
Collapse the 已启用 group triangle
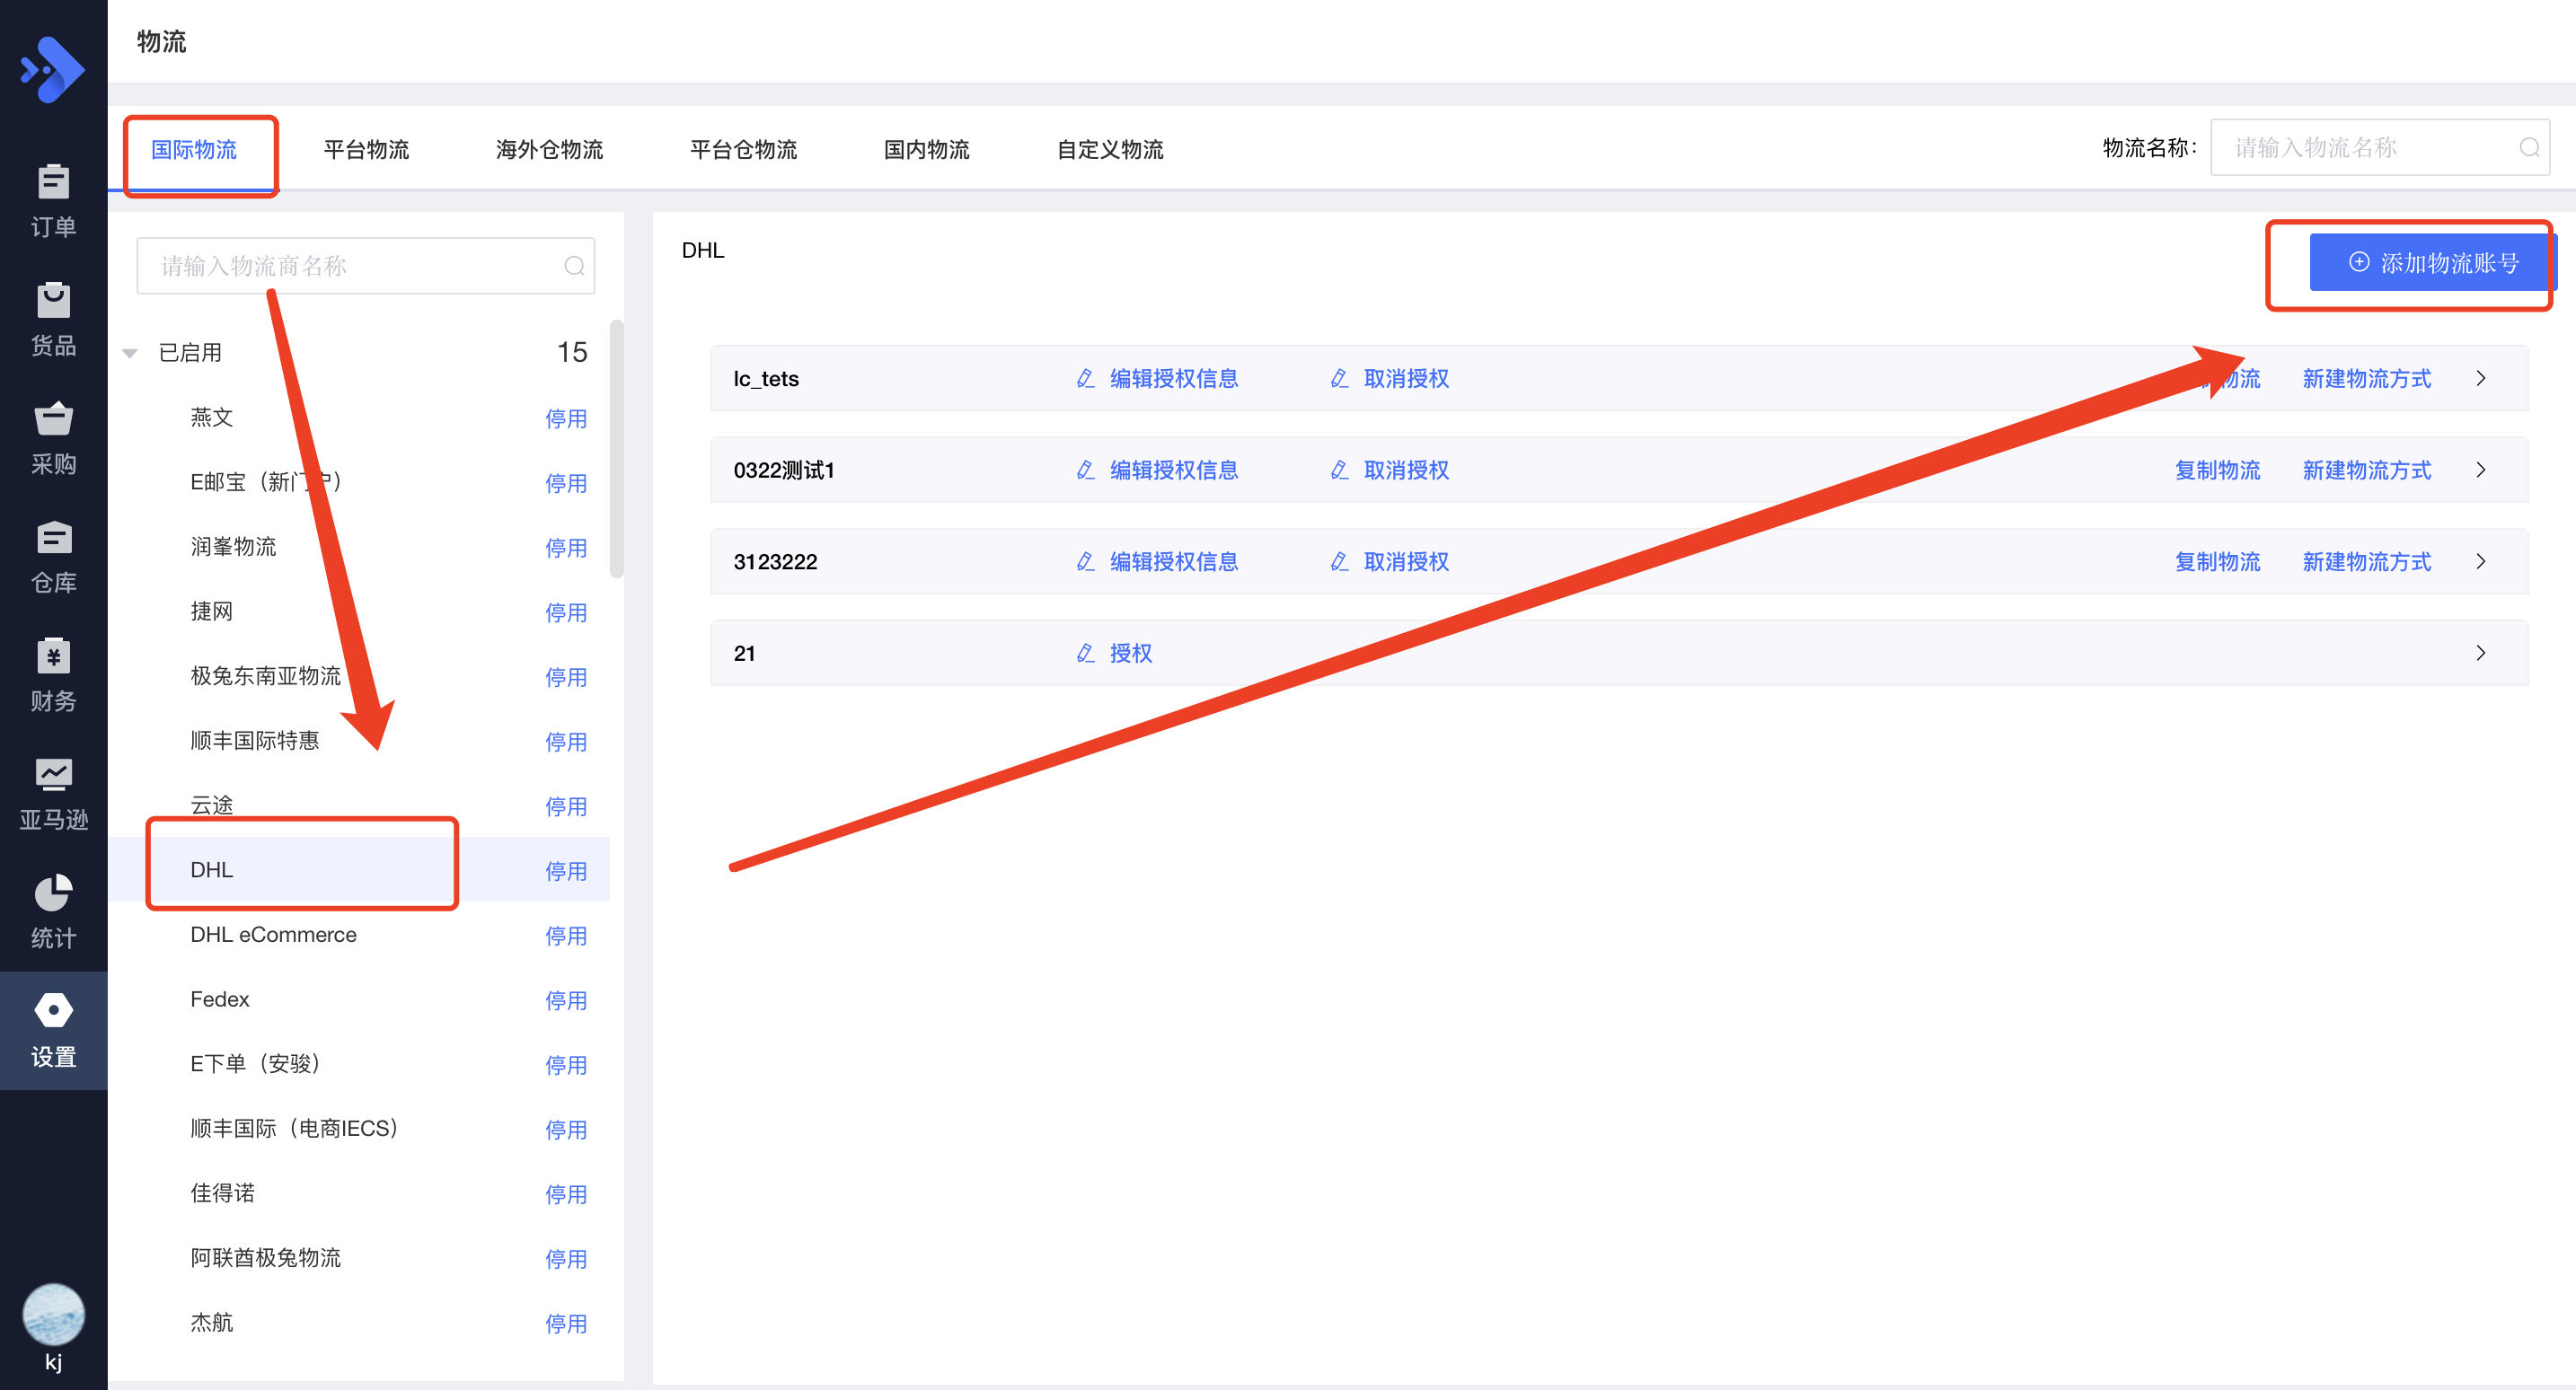coord(130,353)
